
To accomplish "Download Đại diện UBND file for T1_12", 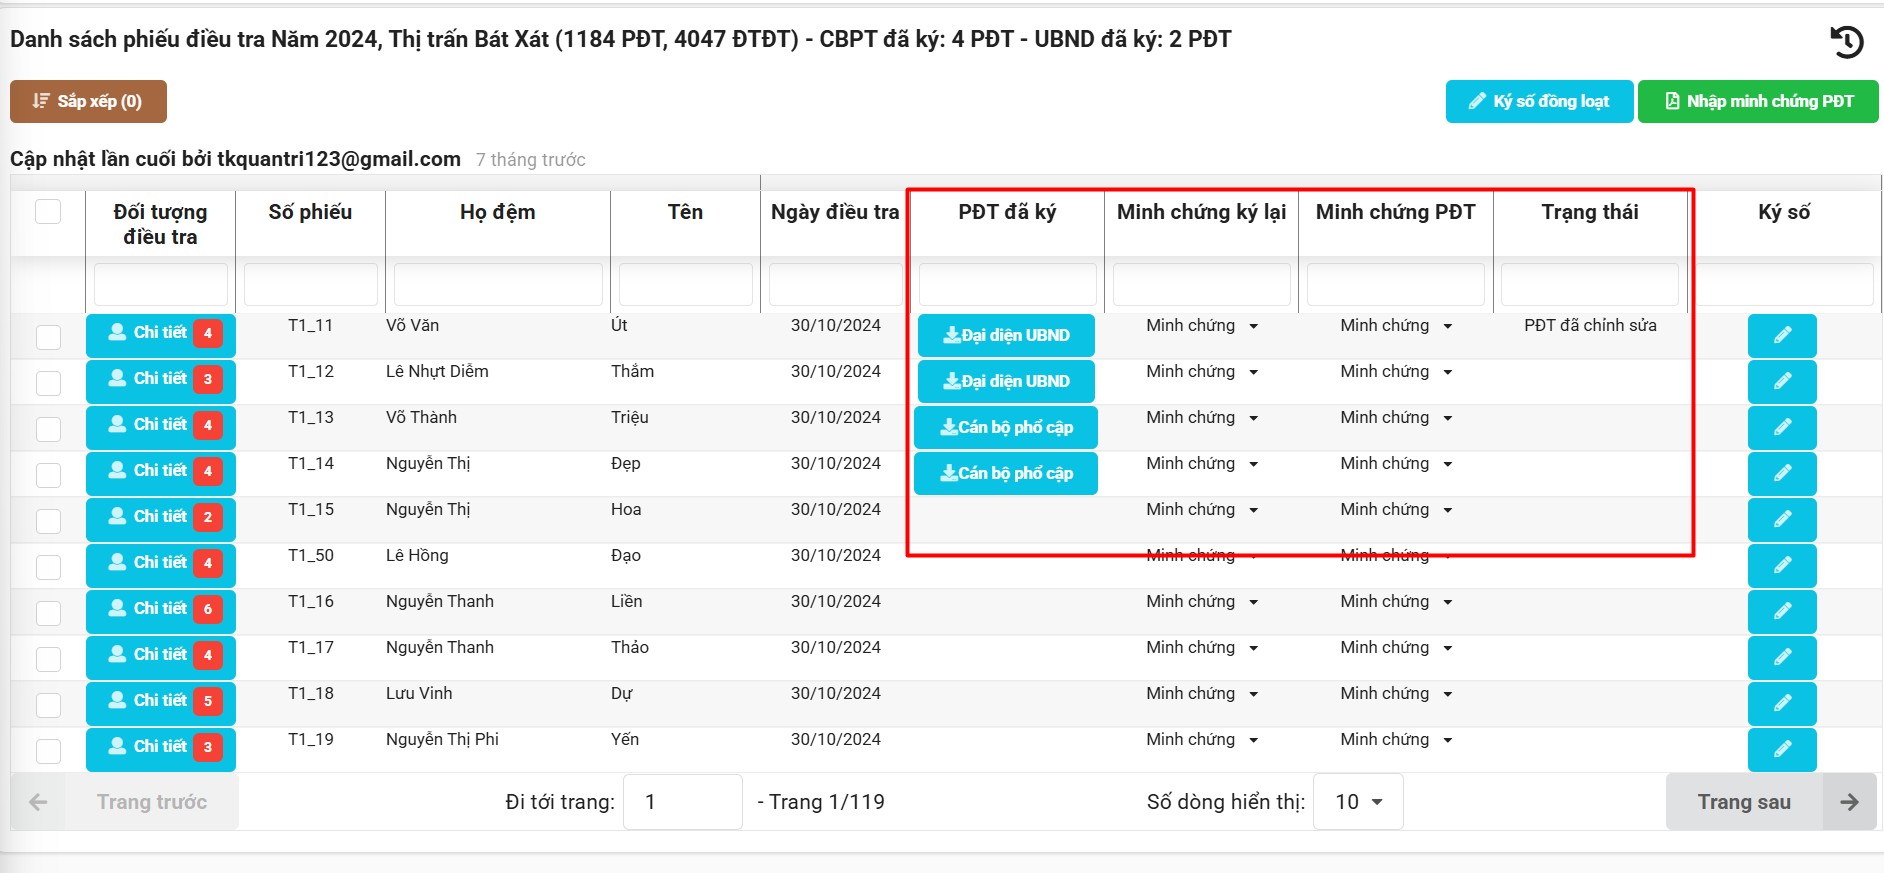I will point(1006,382).
